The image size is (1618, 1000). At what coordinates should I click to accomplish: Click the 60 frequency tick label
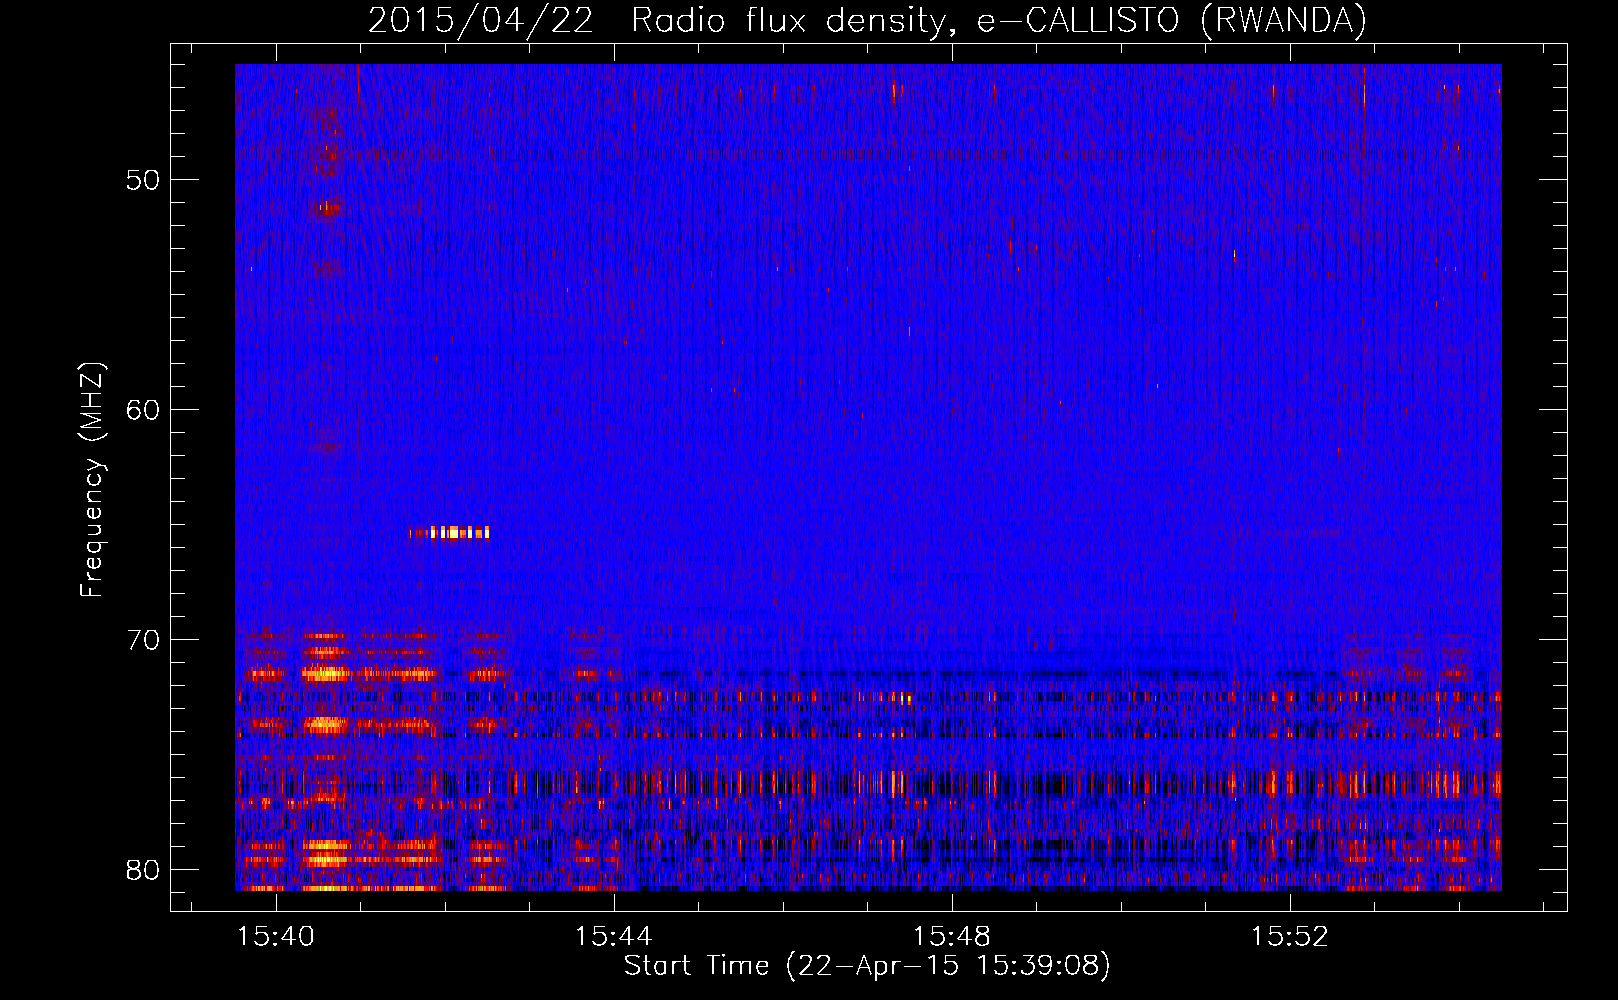tap(143, 410)
